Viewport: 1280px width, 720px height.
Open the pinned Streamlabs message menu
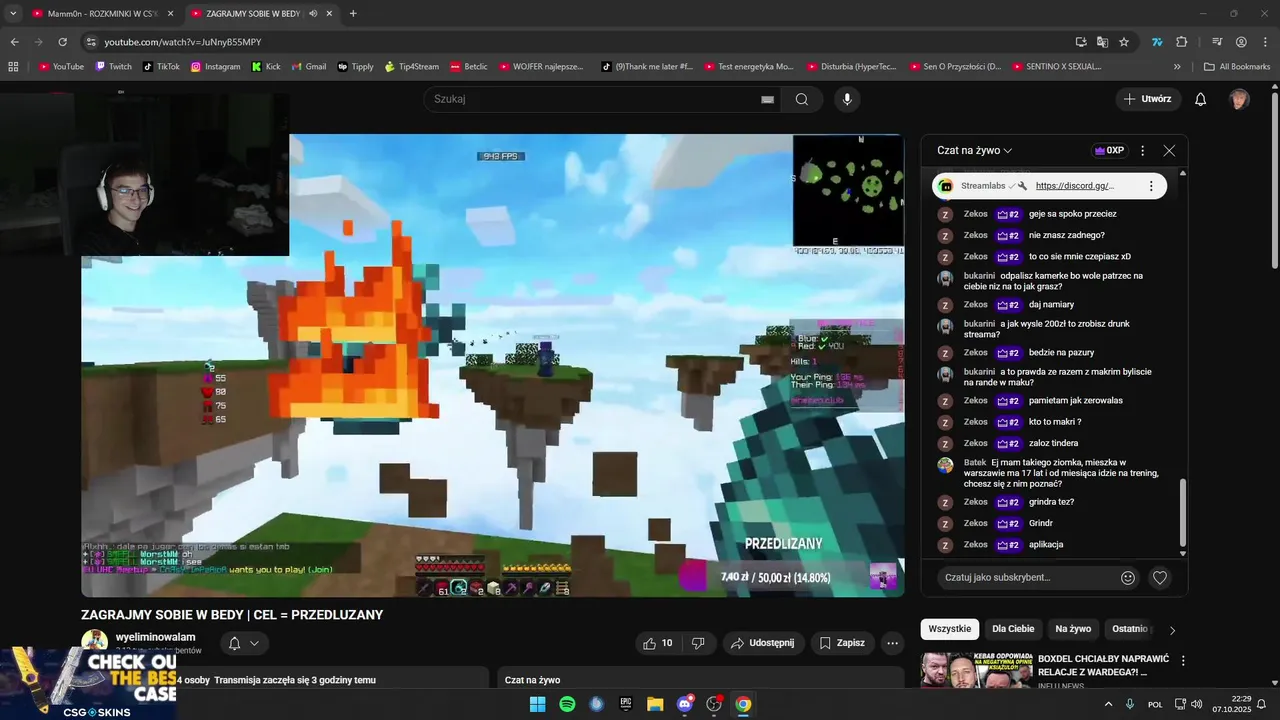click(x=1151, y=186)
